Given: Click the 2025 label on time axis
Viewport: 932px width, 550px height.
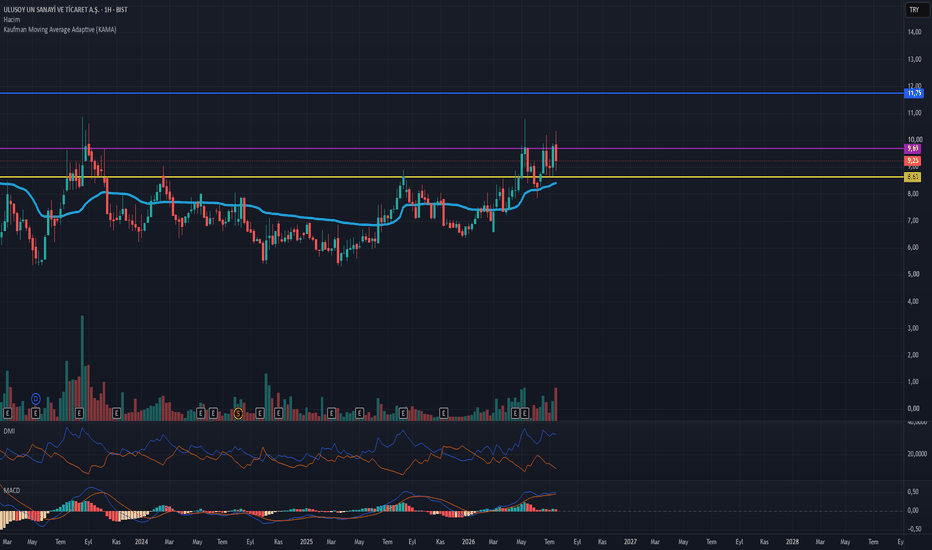Looking at the screenshot, I should point(306,542).
